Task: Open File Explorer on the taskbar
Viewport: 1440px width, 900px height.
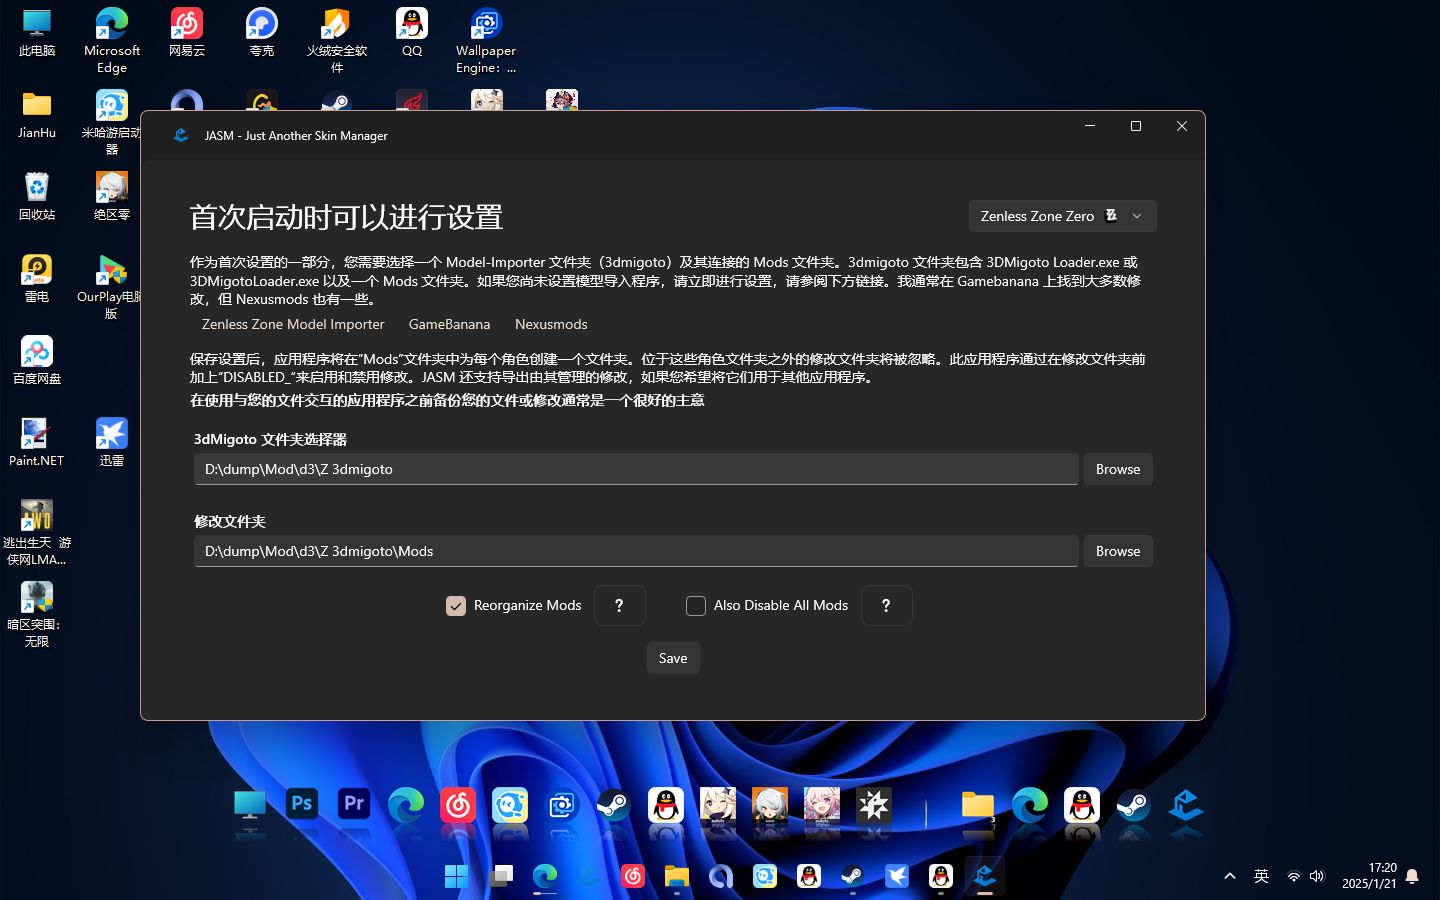Action: click(676, 876)
